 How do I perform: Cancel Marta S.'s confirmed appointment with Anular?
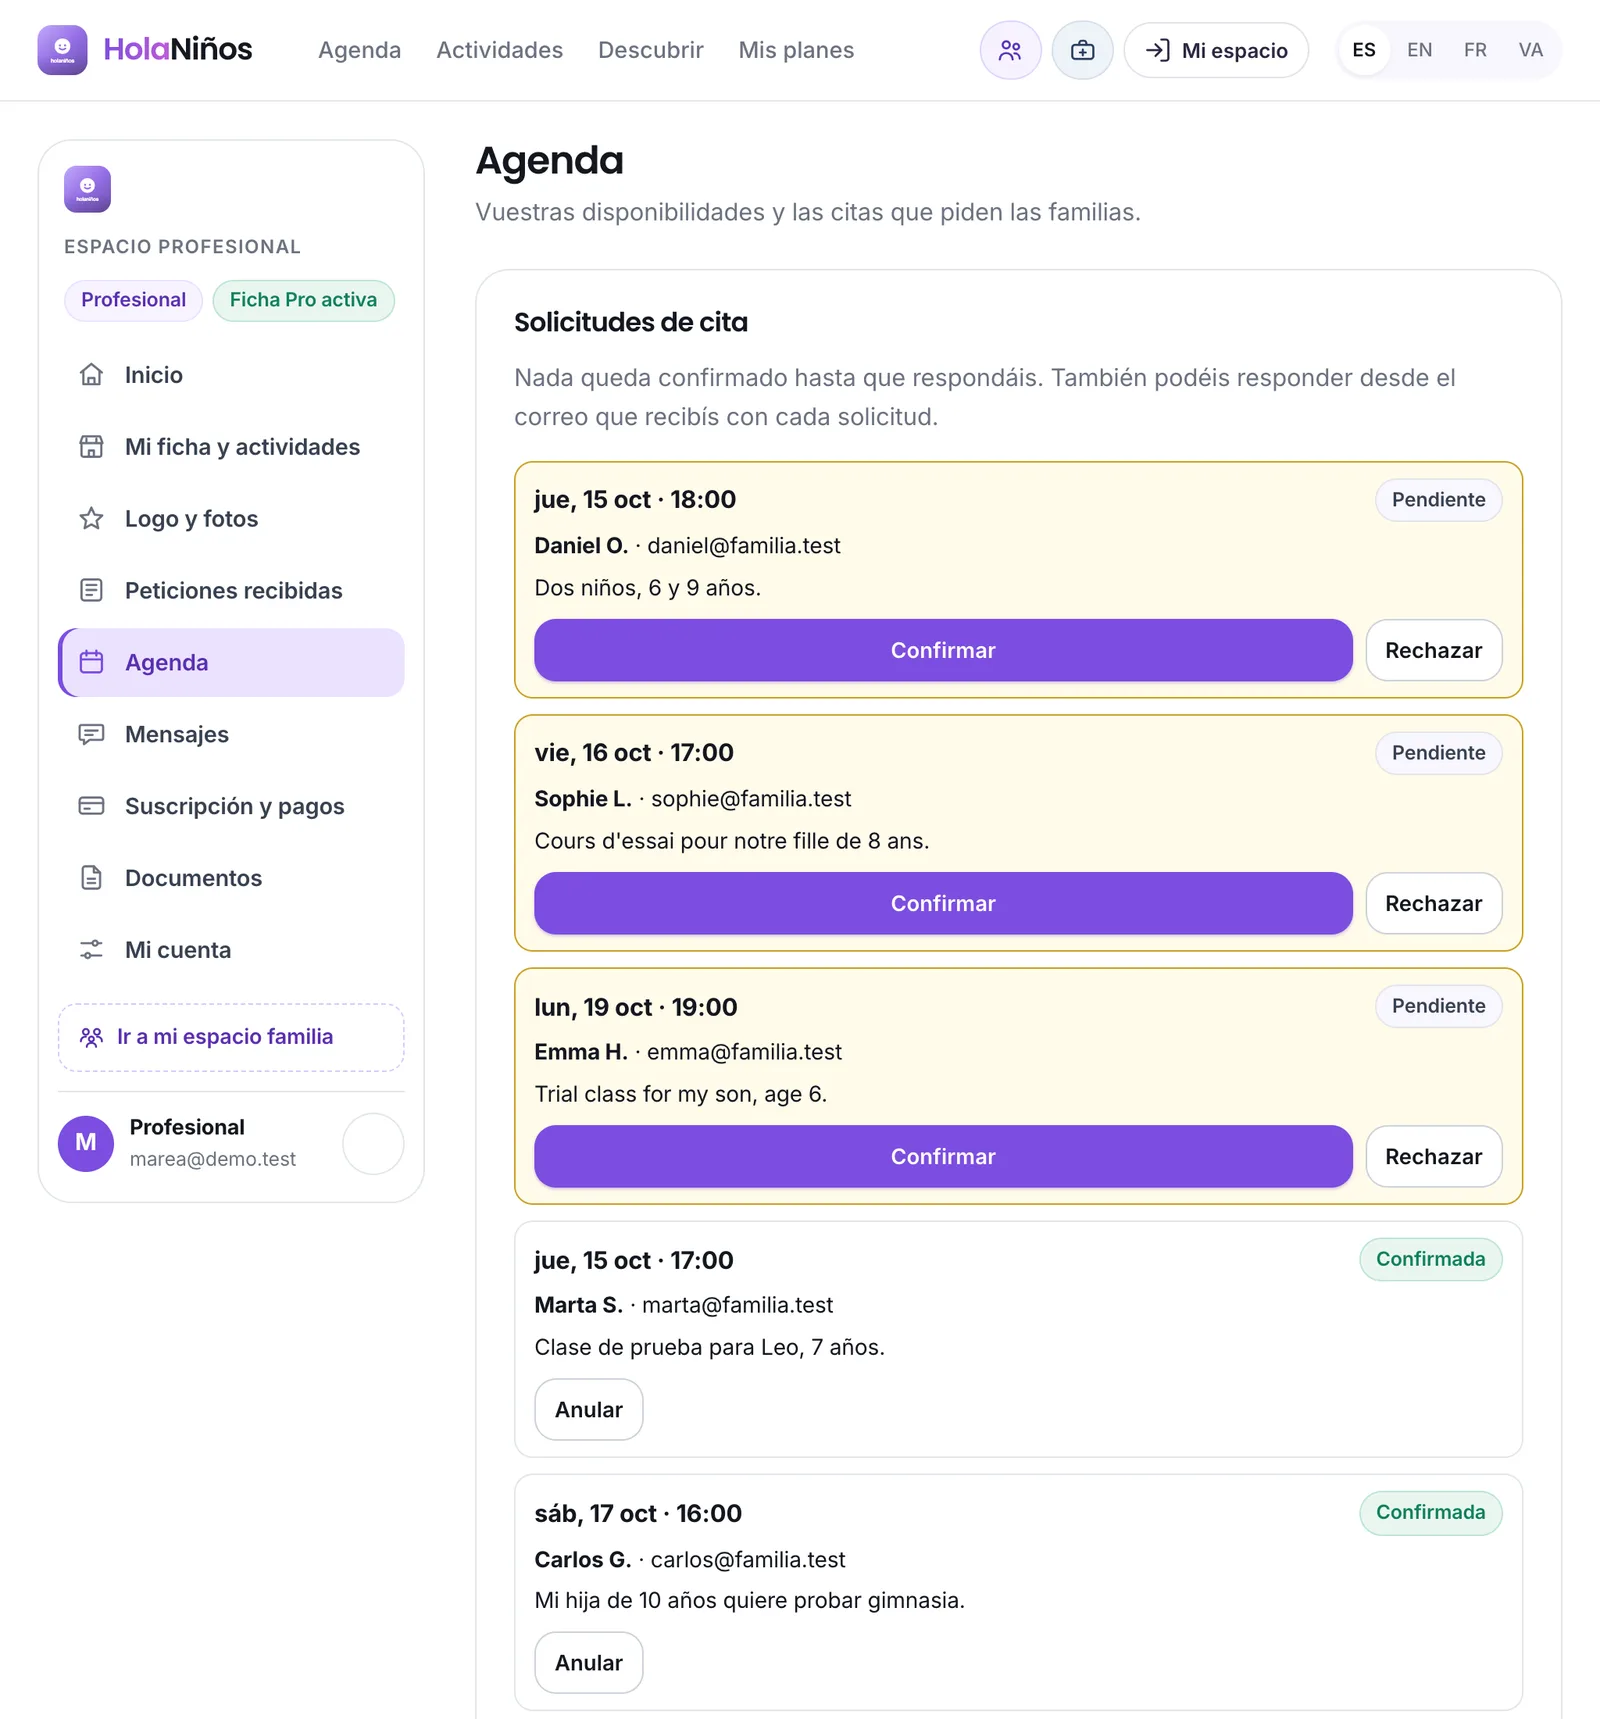588,1409
